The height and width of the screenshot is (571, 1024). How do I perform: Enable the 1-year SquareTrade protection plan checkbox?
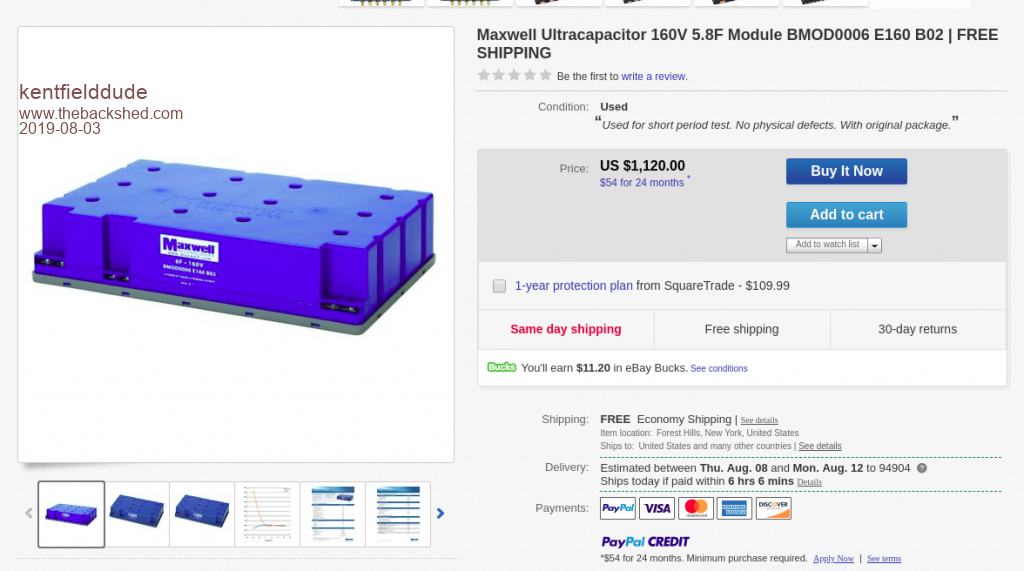click(x=499, y=286)
